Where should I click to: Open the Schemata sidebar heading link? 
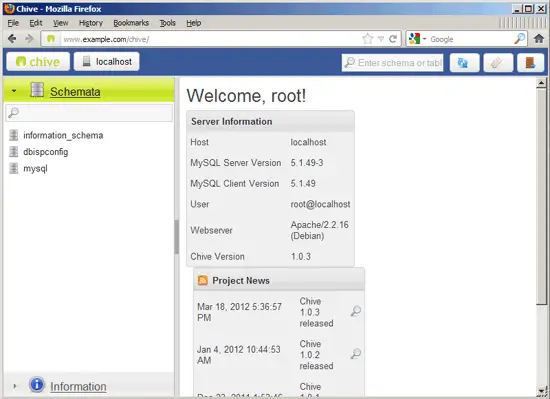click(75, 92)
